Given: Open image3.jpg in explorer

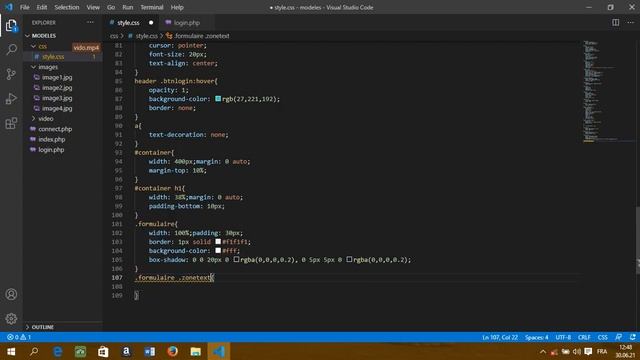Looking at the screenshot, I should pyautogui.click(x=57, y=98).
